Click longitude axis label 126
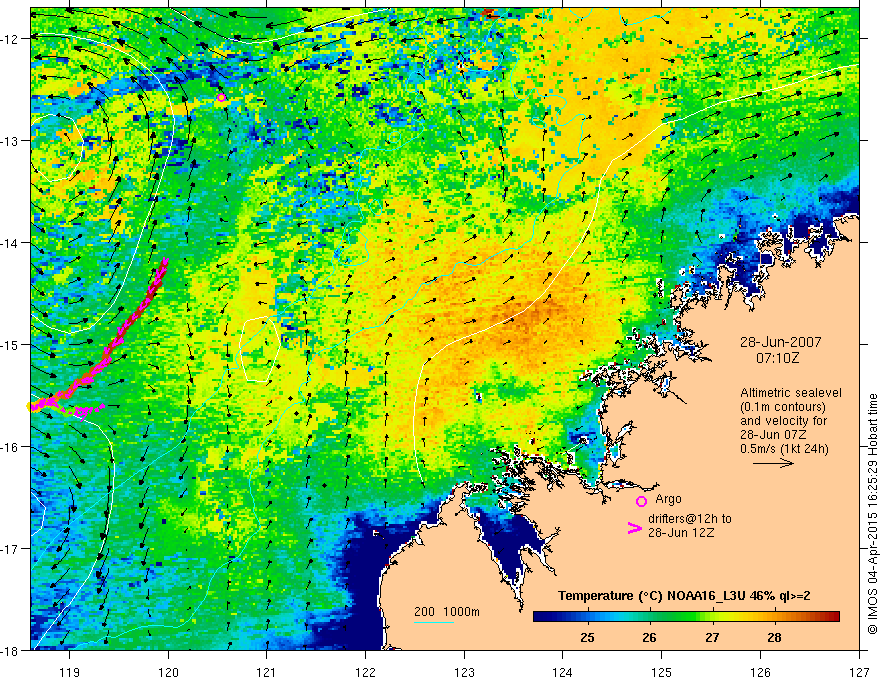 (760, 672)
